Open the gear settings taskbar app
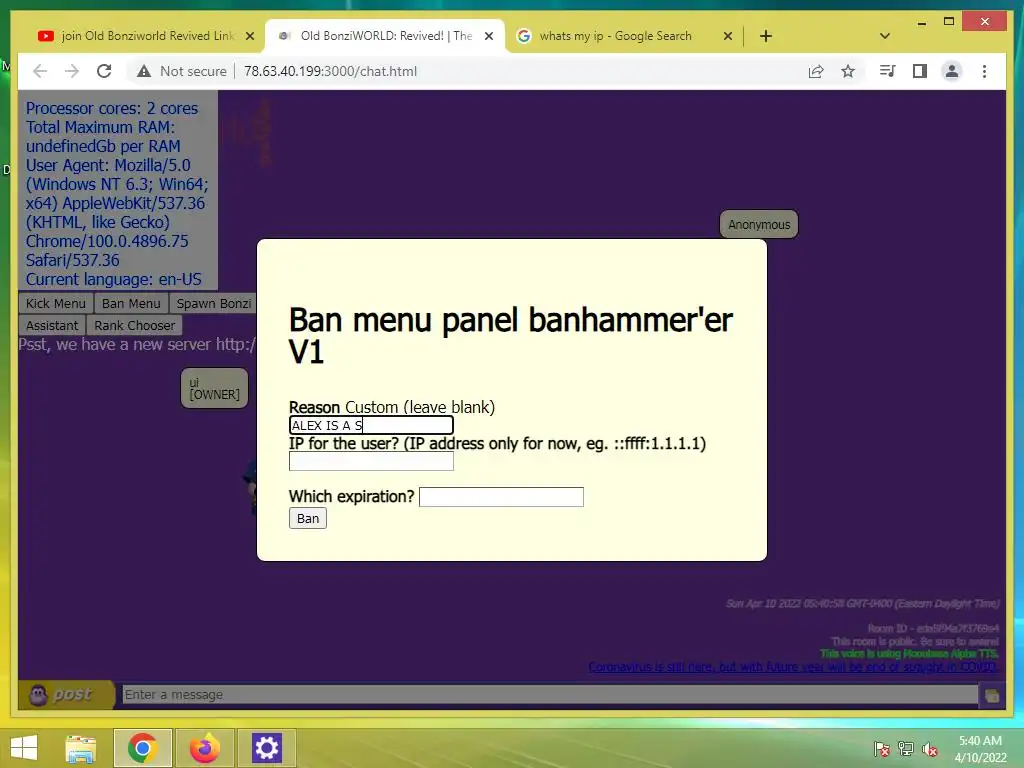 266,748
